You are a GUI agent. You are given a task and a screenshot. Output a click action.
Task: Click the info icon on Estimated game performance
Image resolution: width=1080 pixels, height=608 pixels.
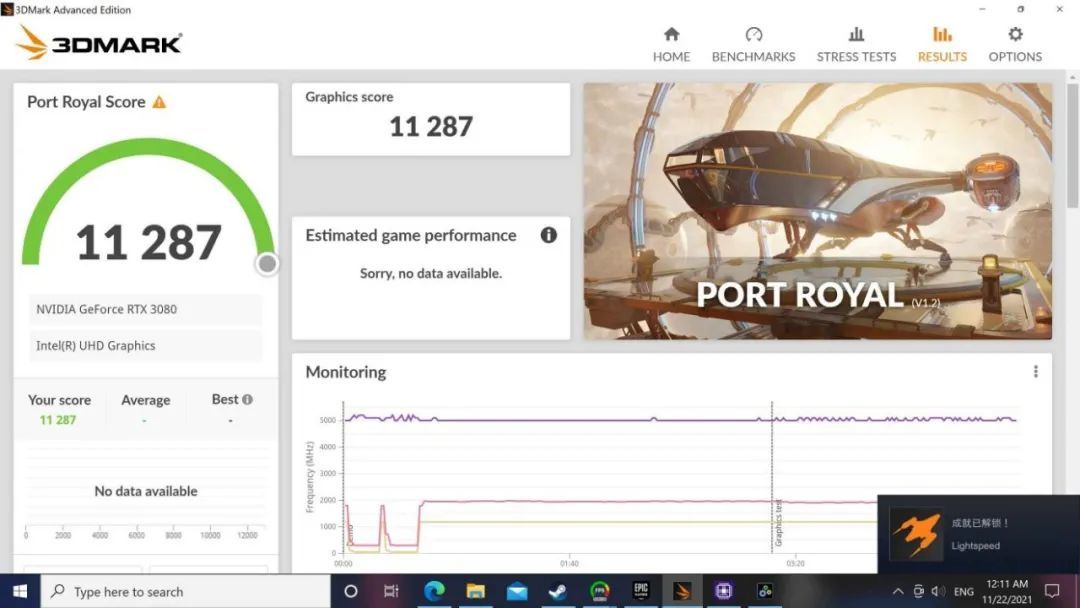[x=548, y=235]
